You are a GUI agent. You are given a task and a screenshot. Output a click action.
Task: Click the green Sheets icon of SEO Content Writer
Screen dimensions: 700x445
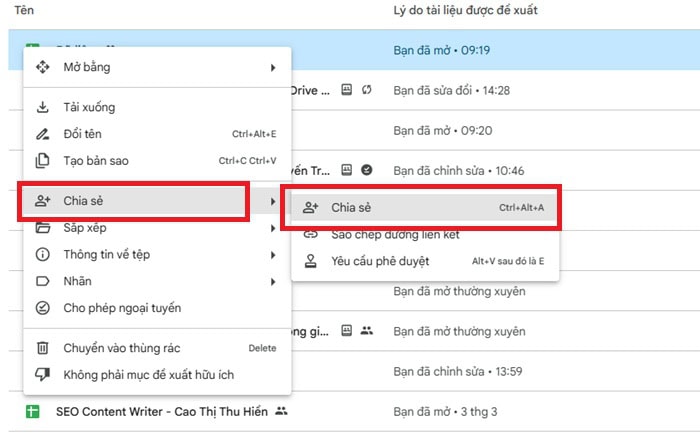click(33, 411)
